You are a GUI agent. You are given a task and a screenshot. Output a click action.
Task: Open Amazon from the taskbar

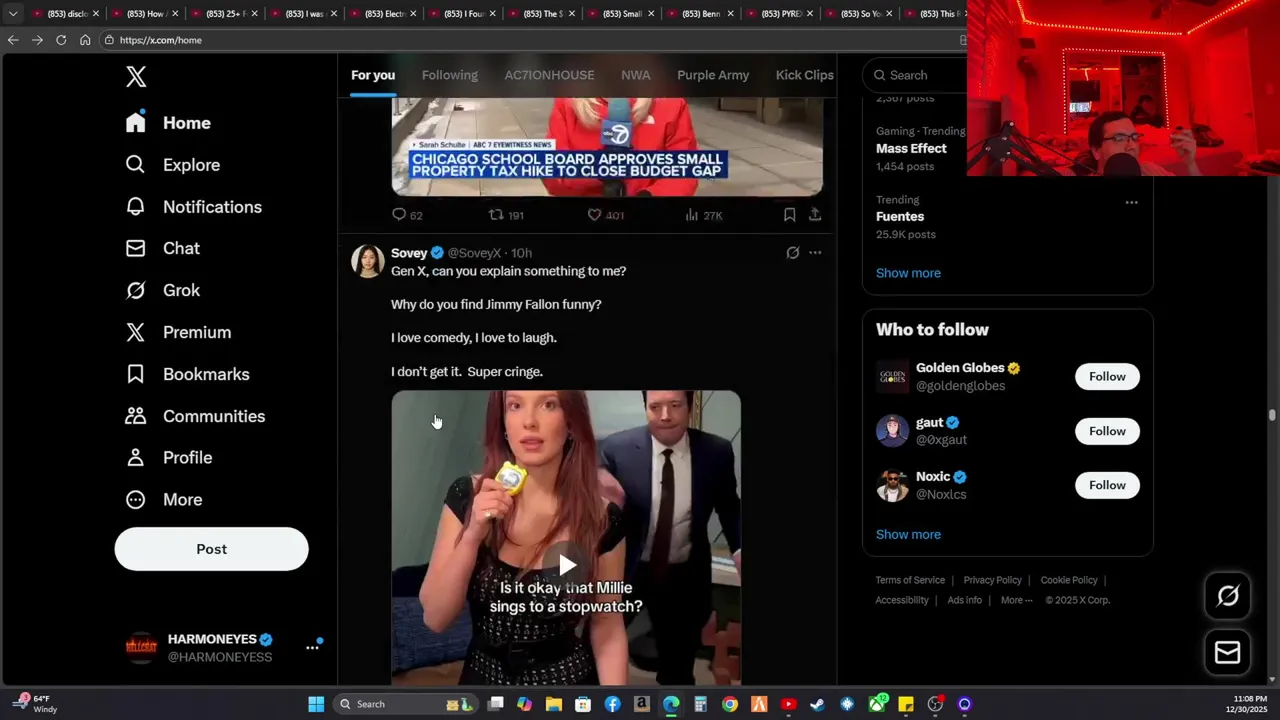coord(642,704)
